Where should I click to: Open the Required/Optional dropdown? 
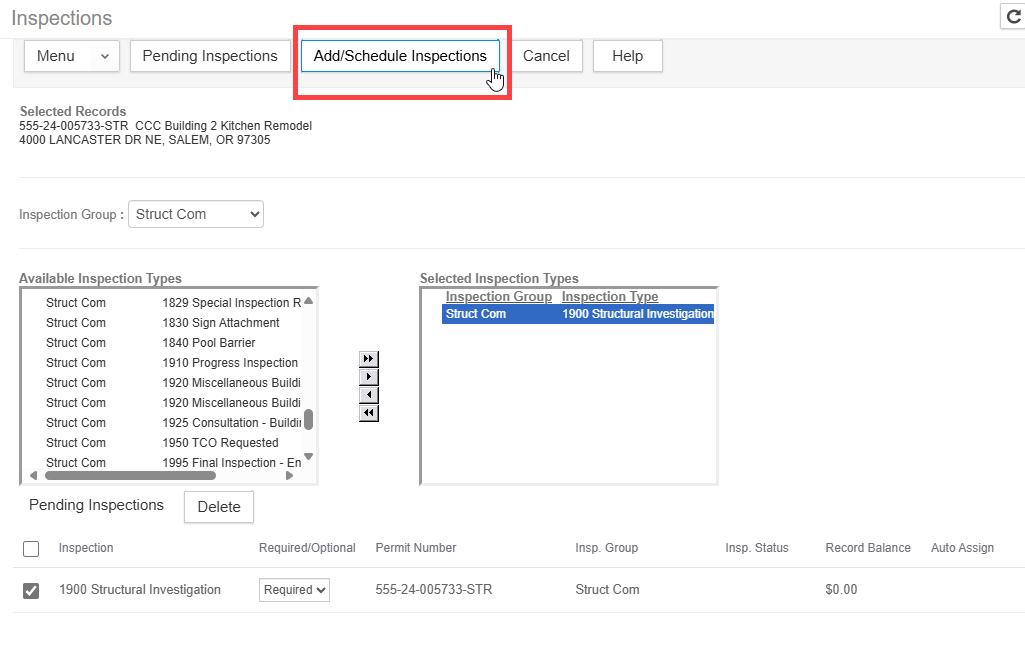(294, 590)
